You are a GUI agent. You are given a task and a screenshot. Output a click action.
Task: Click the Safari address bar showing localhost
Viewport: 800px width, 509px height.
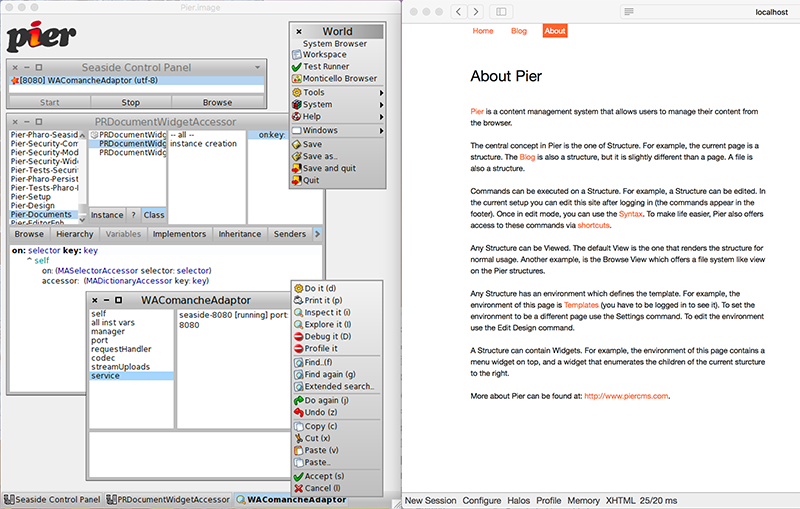tap(709, 12)
